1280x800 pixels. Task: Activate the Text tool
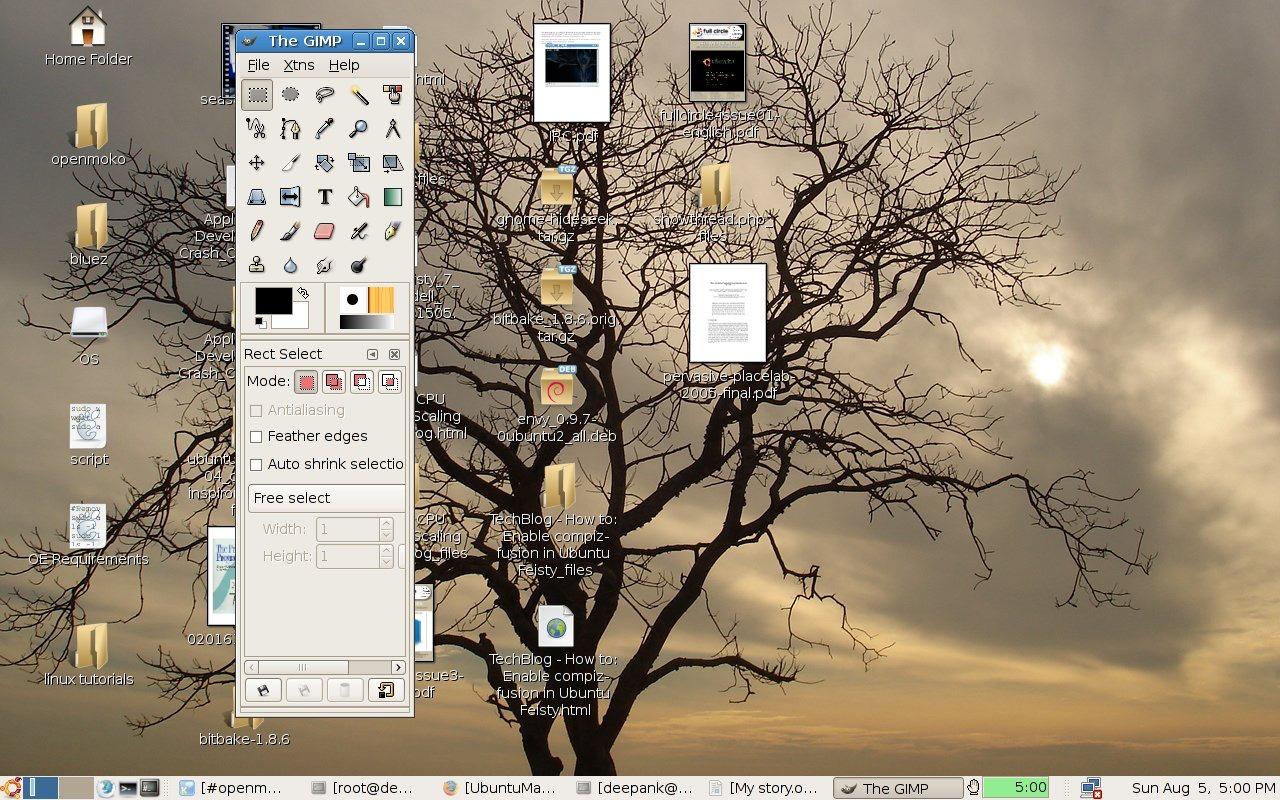point(325,197)
